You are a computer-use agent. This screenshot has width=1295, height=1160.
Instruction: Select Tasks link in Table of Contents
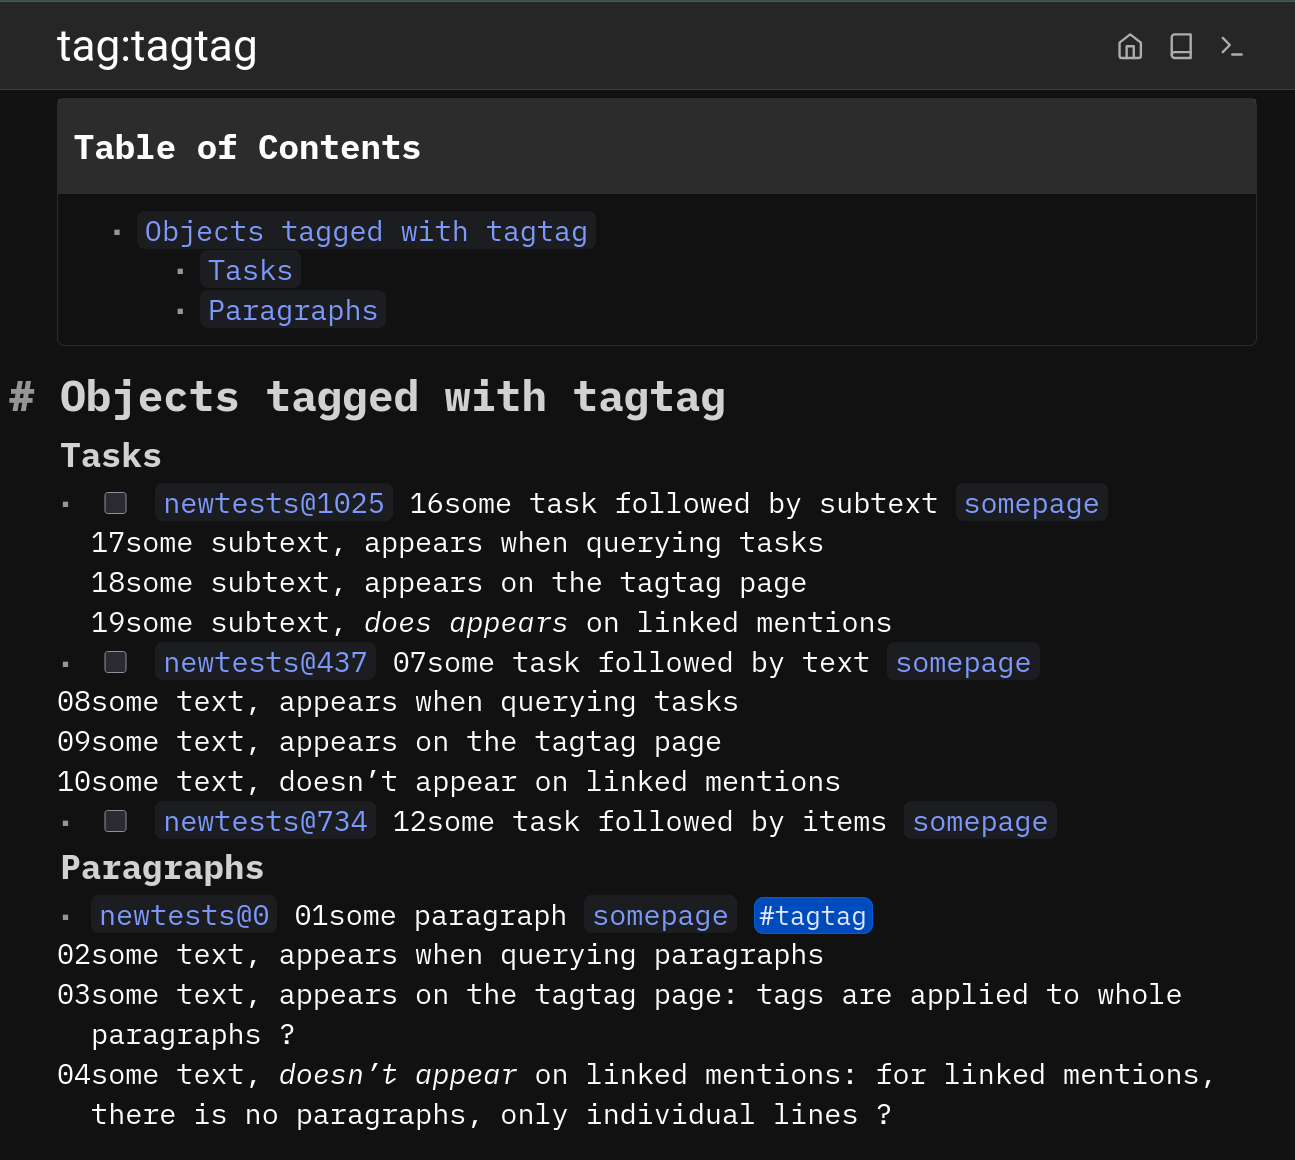tap(250, 271)
